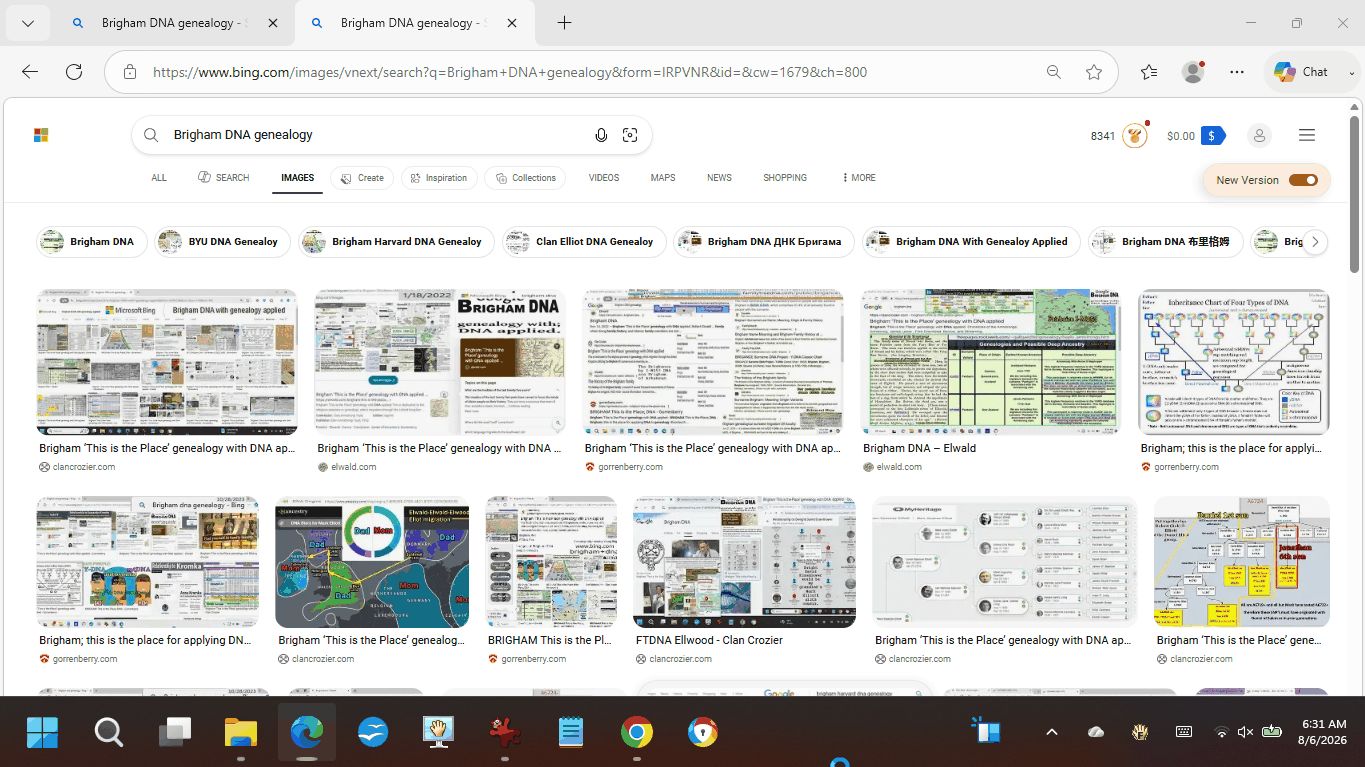This screenshot has width=1365, height=767.
Task: Open visual search camera icon
Action: (630, 135)
